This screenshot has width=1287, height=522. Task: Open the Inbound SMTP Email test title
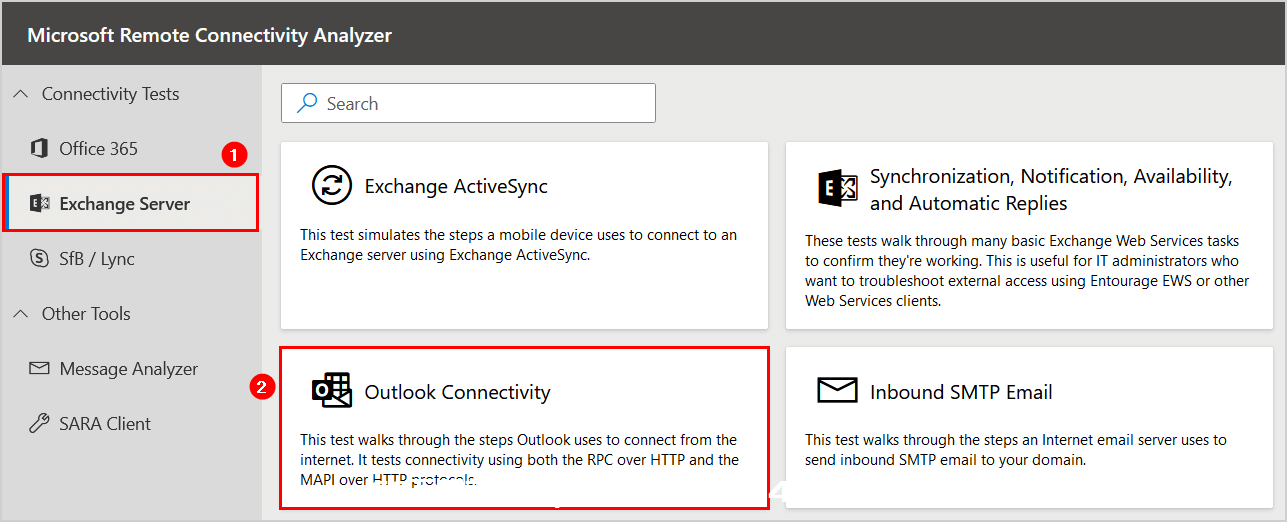[x=961, y=392]
